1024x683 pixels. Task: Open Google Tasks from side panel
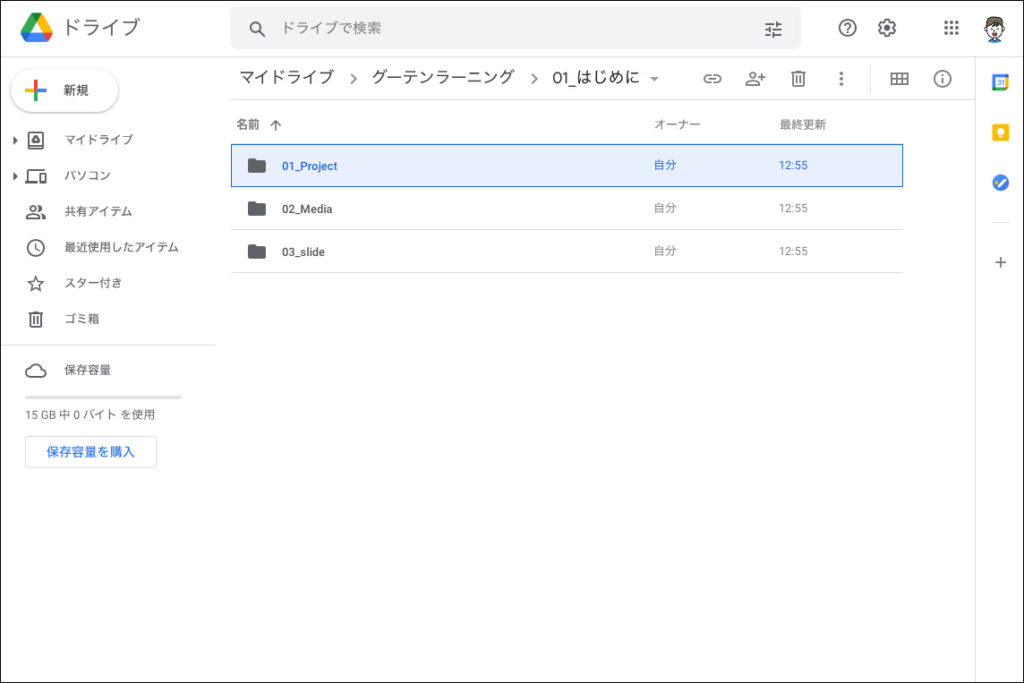pos(1000,183)
